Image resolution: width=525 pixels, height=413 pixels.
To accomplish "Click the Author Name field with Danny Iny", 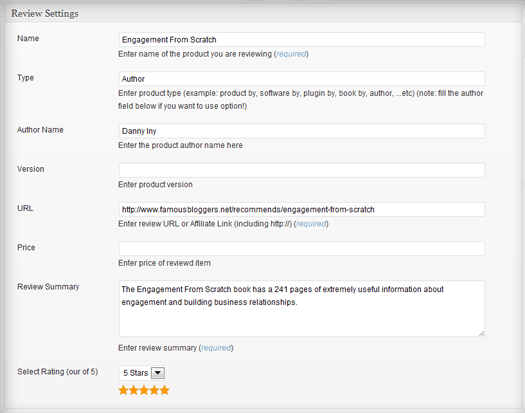I will pos(302,131).
